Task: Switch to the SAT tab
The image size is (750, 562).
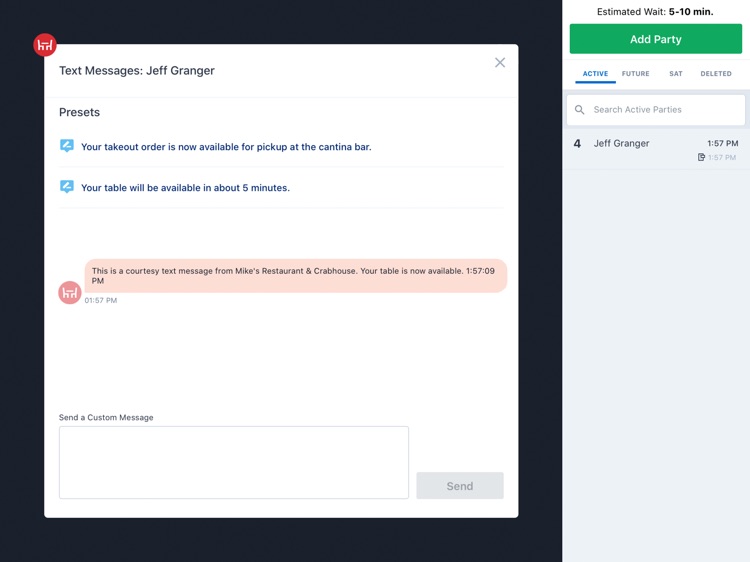Action: coord(676,74)
